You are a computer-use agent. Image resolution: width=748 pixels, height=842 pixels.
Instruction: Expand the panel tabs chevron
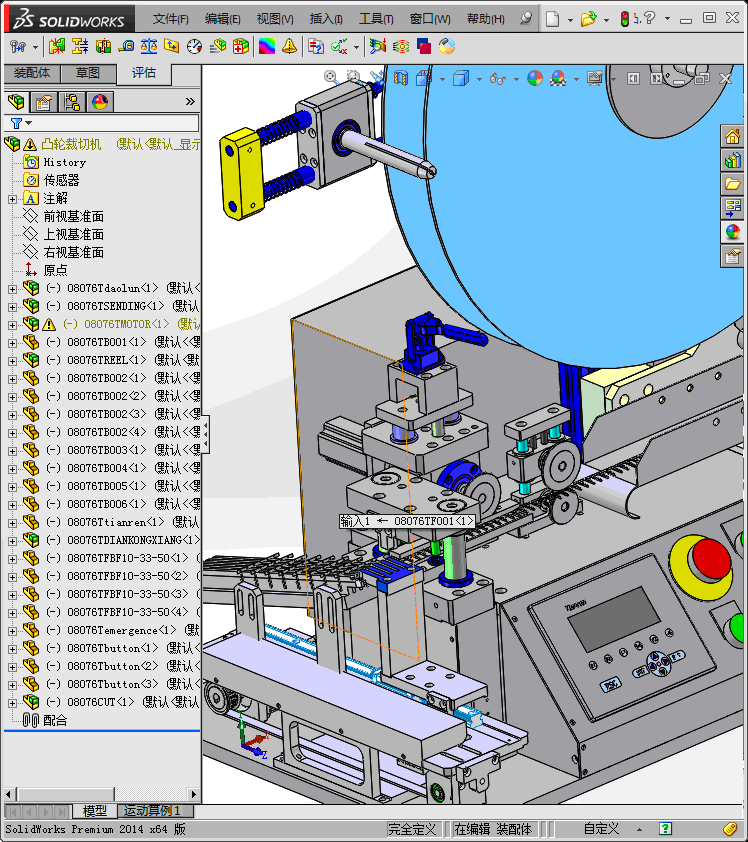(x=190, y=101)
